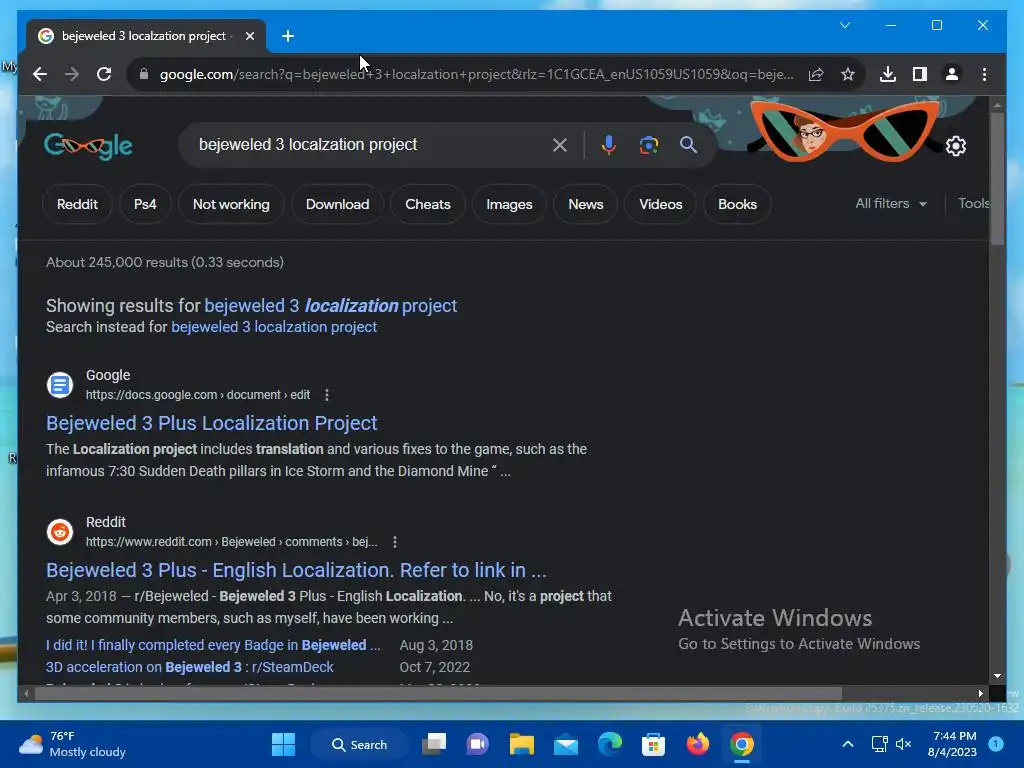Filter results by Reddit chip
This screenshot has width=1024, height=768.
click(x=77, y=204)
